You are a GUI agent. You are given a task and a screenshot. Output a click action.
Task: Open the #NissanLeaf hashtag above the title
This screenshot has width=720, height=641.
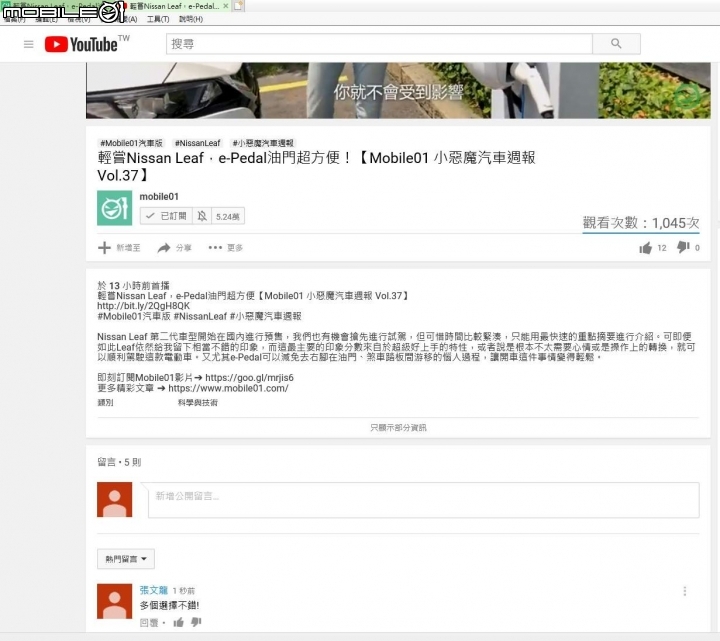[x=197, y=143]
